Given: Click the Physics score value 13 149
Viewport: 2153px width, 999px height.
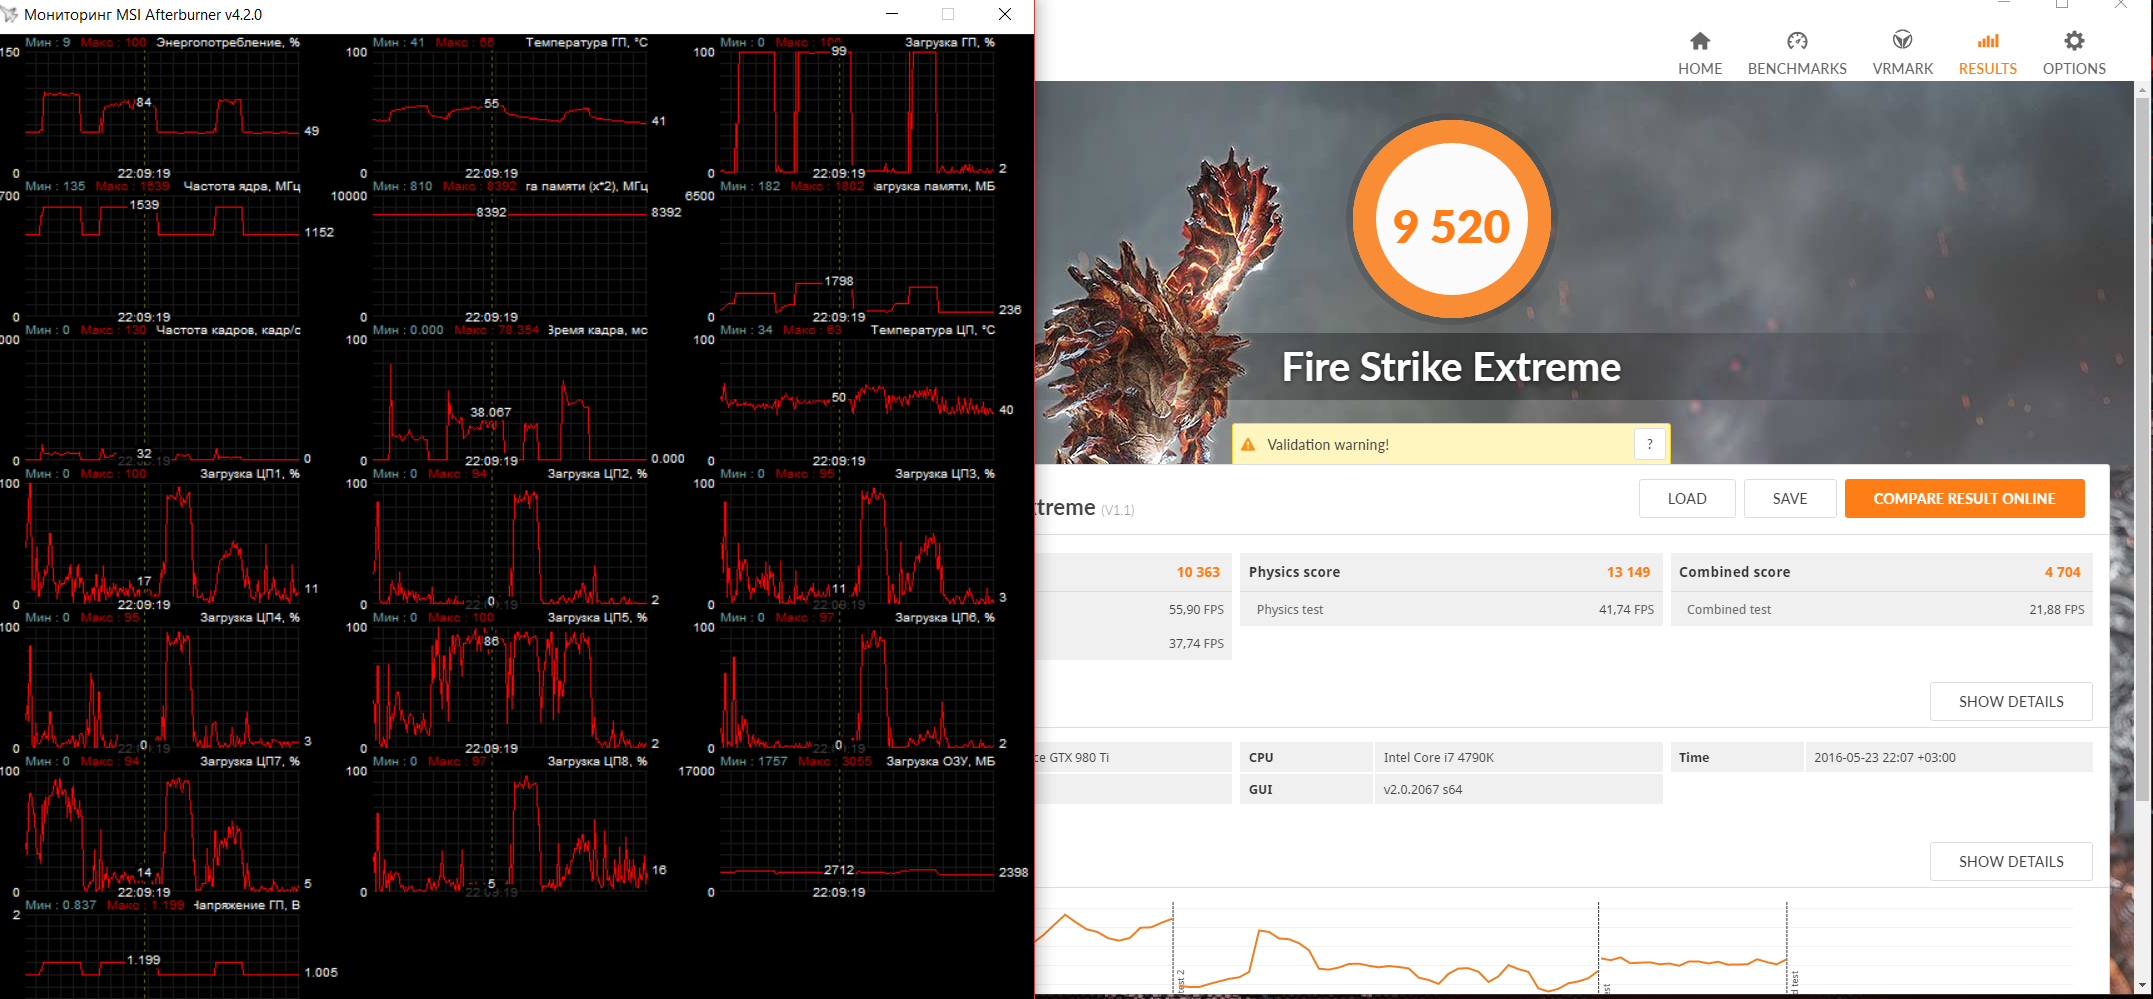Looking at the screenshot, I should coord(1628,572).
